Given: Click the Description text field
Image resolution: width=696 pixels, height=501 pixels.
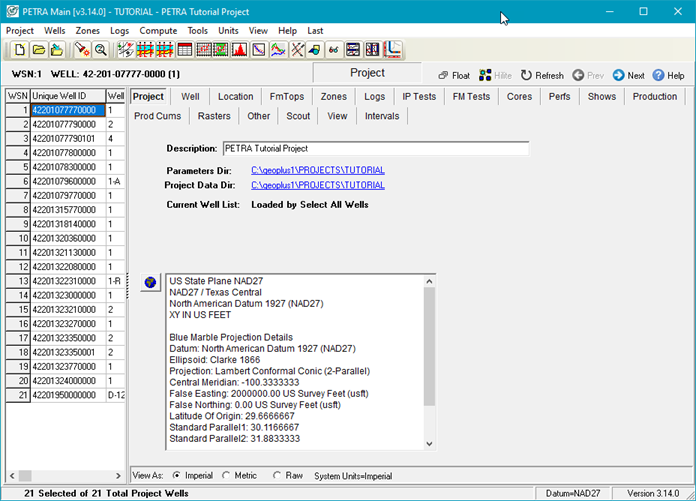Looking at the screenshot, I should 376,149.
